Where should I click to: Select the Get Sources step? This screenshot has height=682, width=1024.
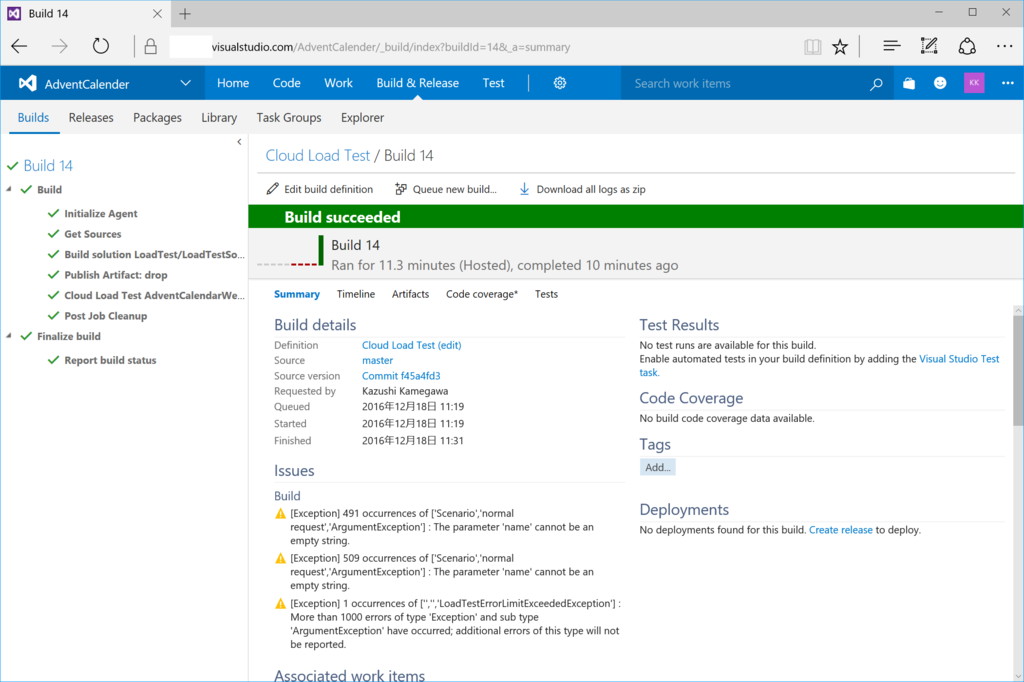click(x=93, y=234)
